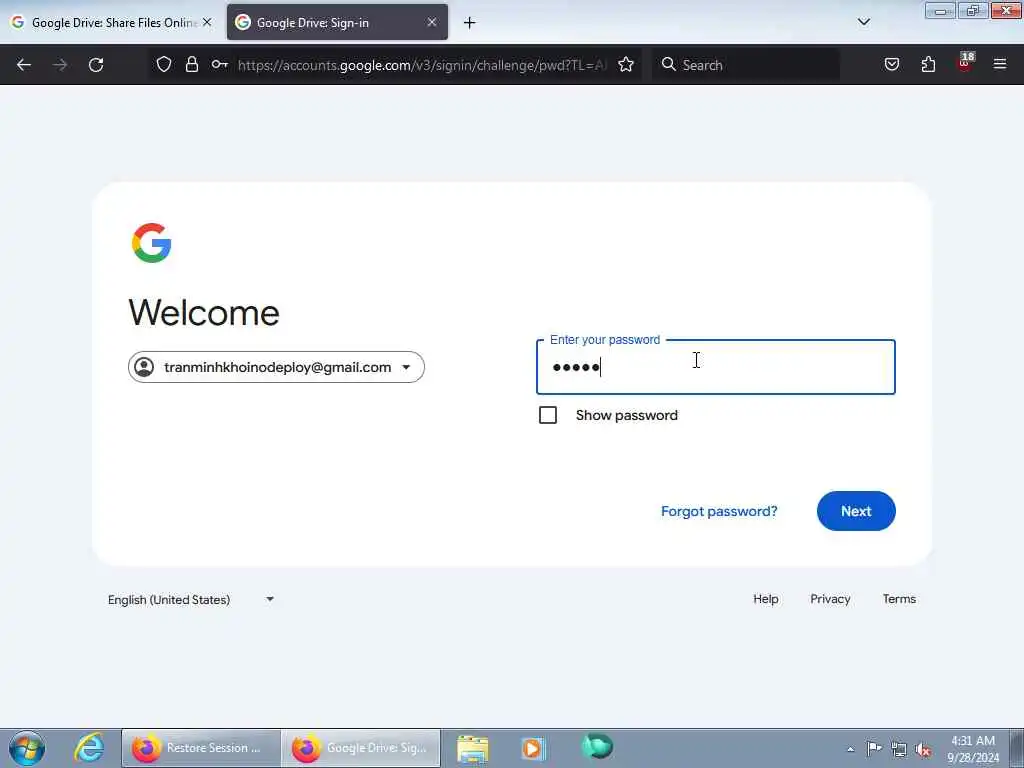
Task: Click the browser Search box
Action: pos(746,65)
